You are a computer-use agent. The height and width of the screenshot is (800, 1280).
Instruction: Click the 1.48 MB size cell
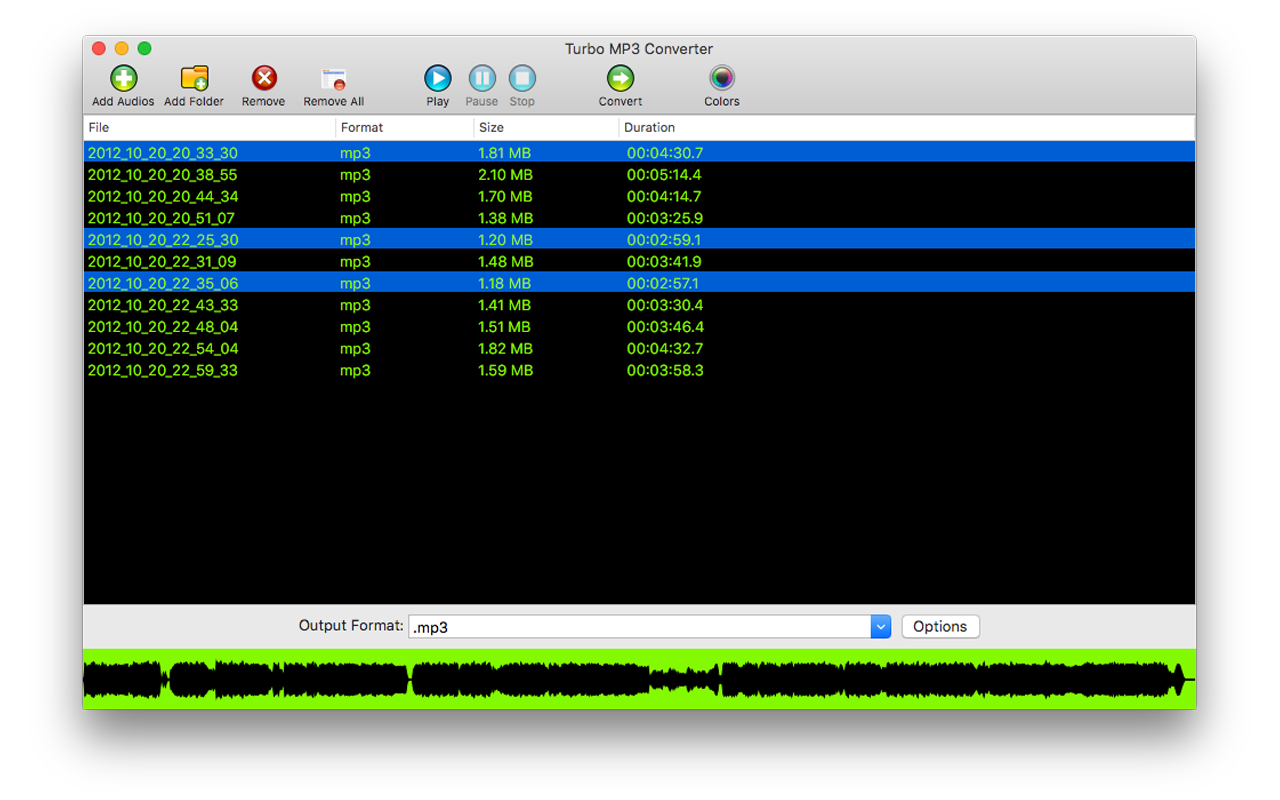pyautogui.click(x=506, y=262)
